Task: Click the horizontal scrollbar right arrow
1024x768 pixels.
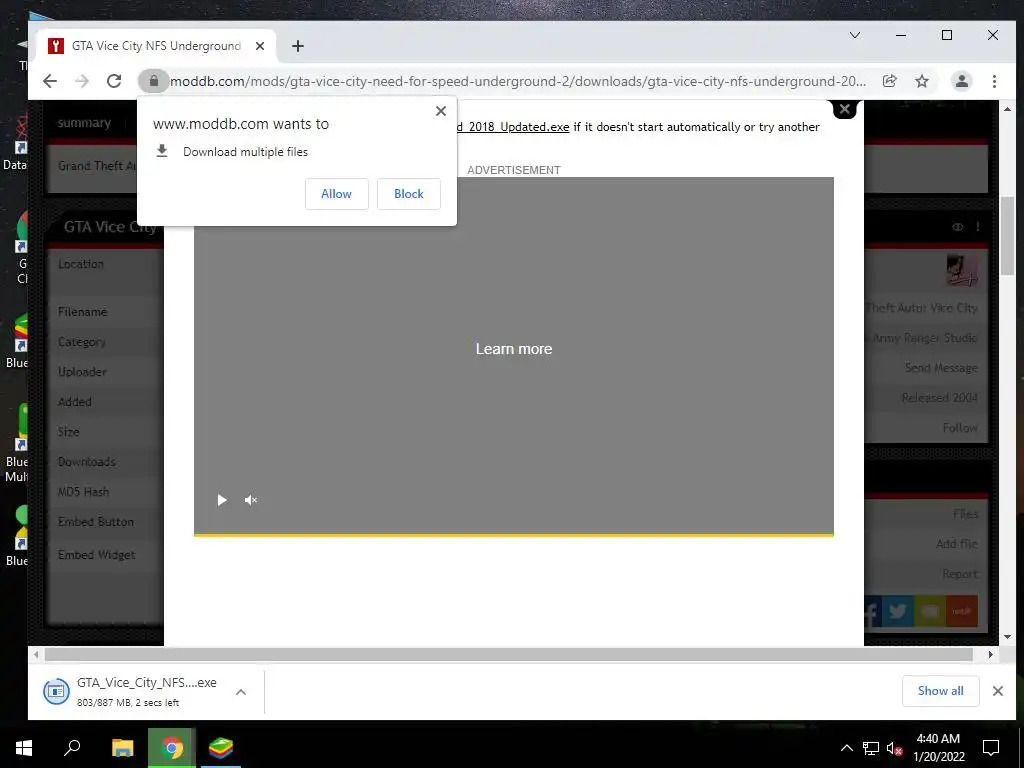Action: [991, 654]
